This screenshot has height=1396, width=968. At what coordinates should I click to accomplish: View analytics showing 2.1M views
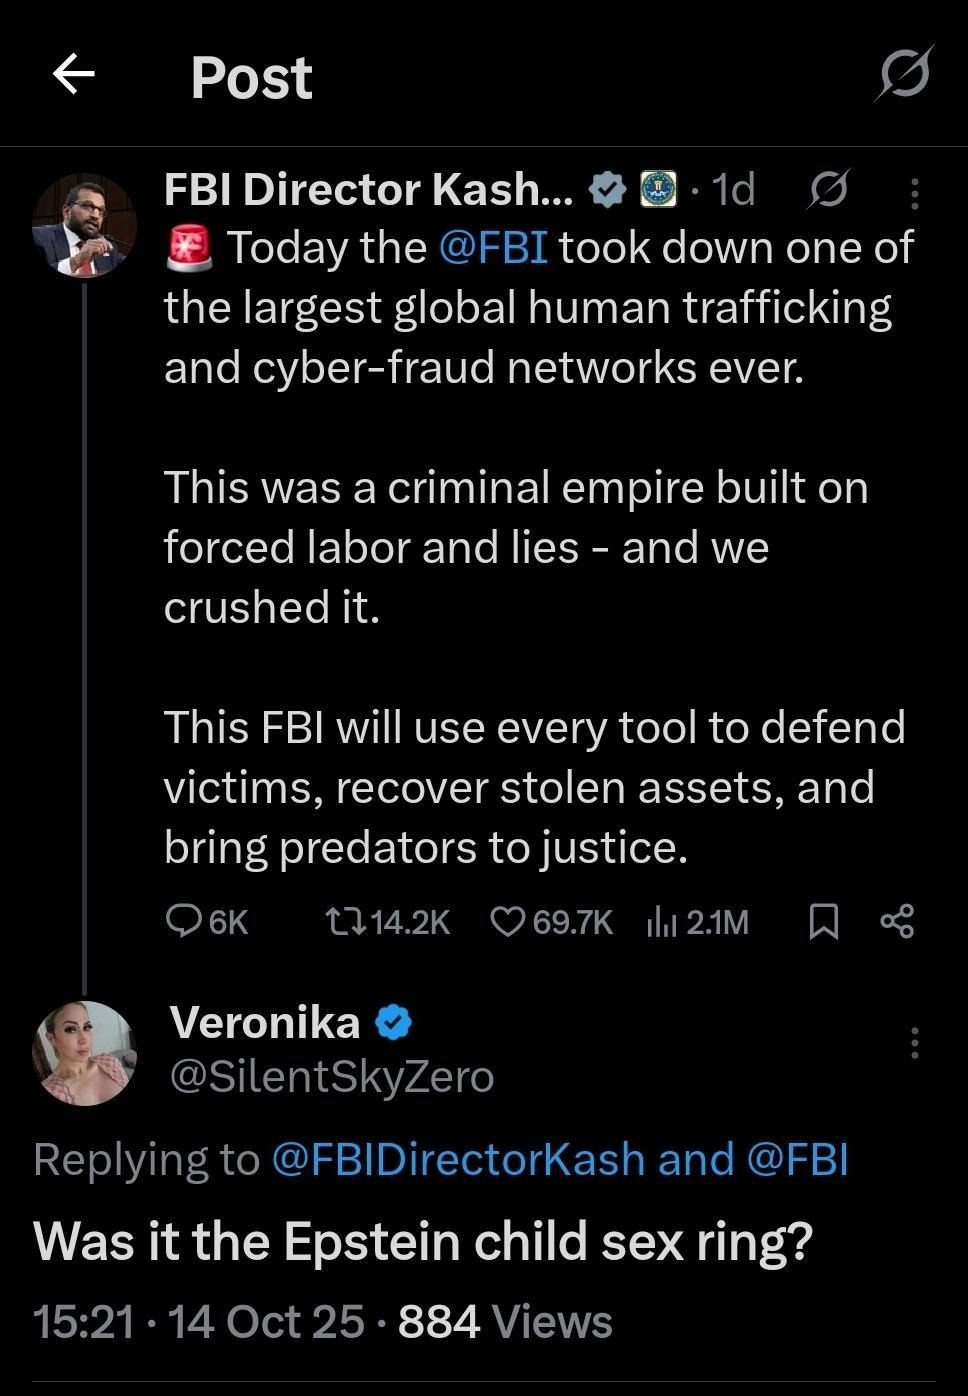697,921
